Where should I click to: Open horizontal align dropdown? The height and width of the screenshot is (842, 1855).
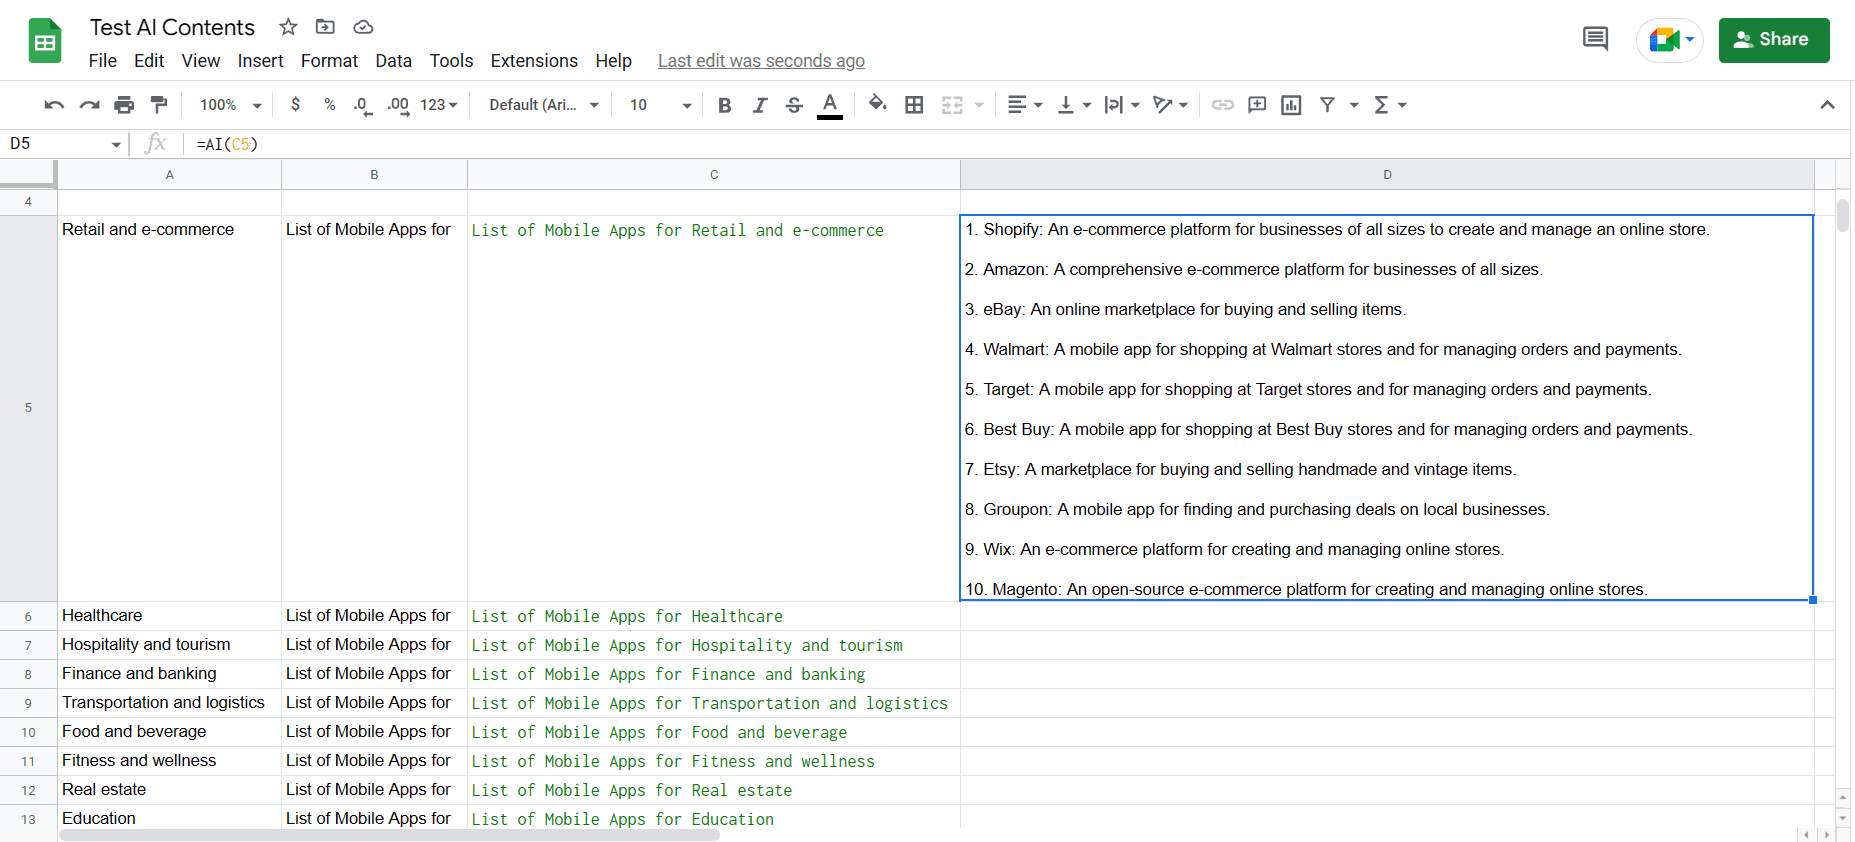[1024, 105]
